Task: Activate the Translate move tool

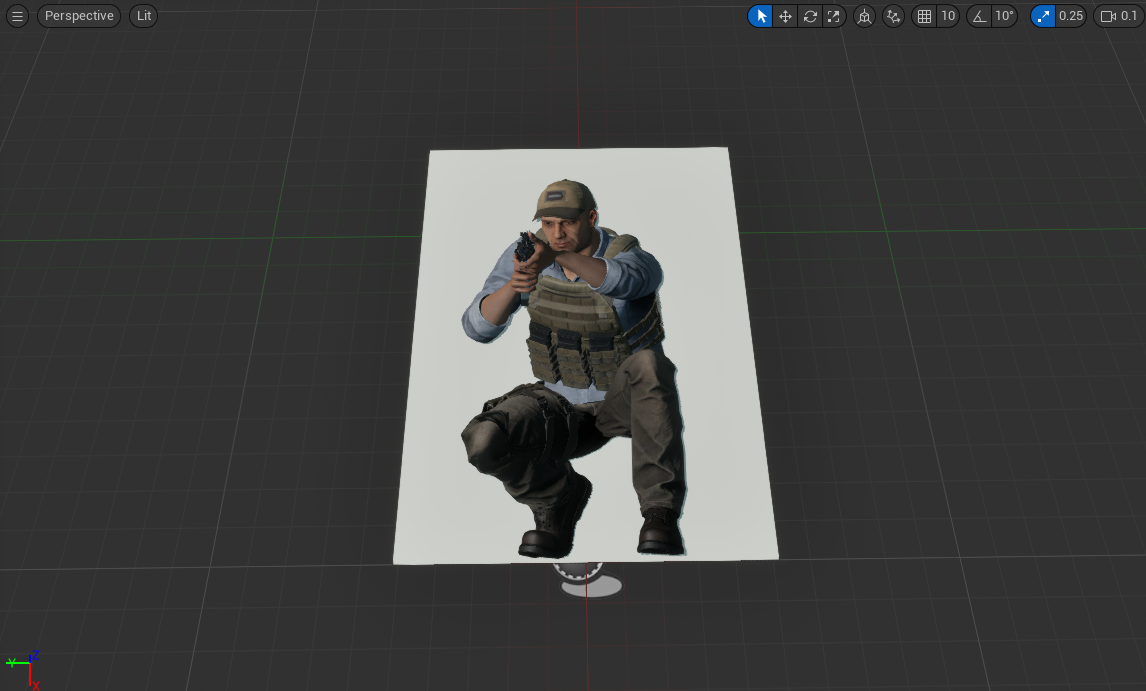Action: point(785,16)
